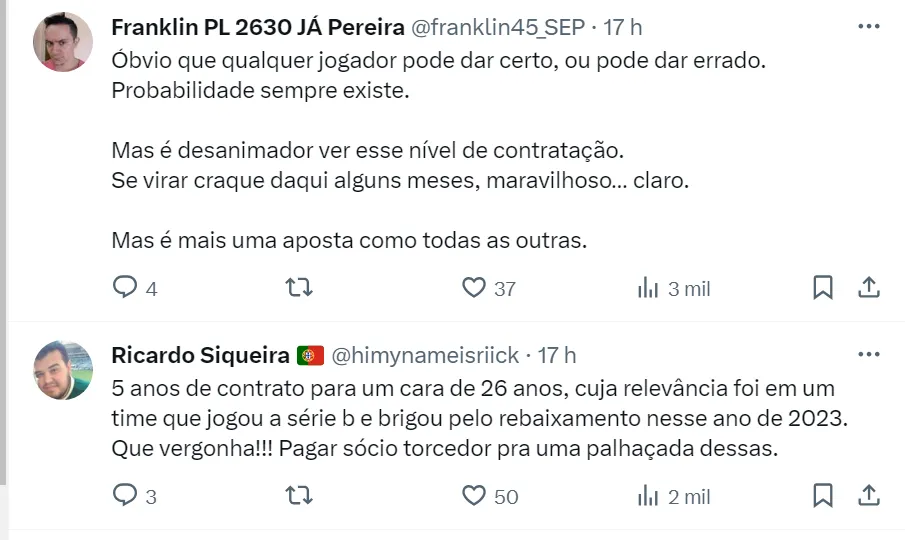Click Ricardo Siqueira's profile avatar
This screenshot has width=905, height=540.
[x=63, y=370]
